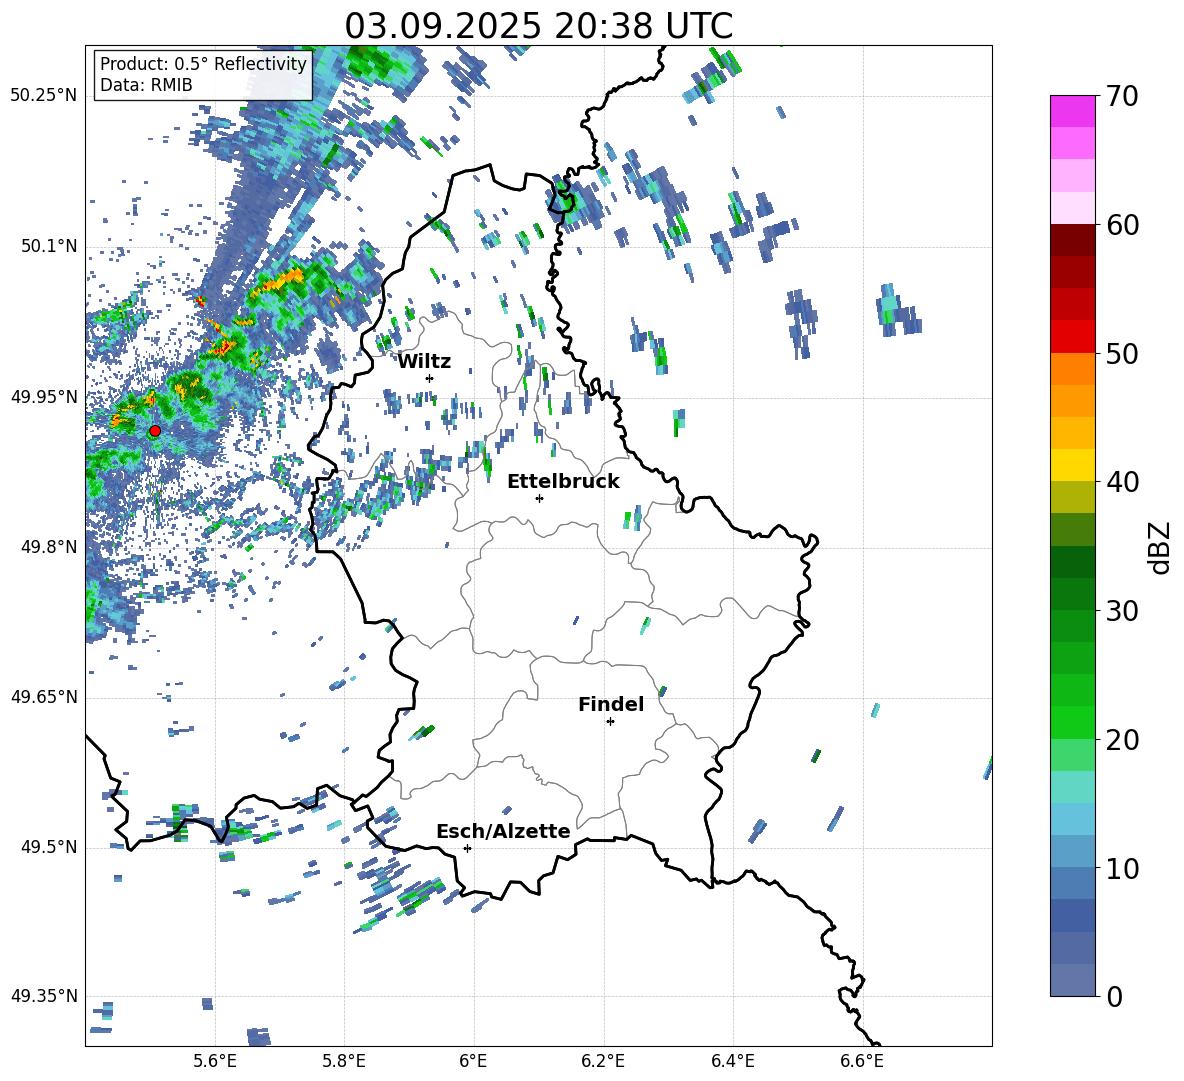Click the 5.8°E longitude label
Viewport: 1184px width, 1081px height.
point(344,1061)
